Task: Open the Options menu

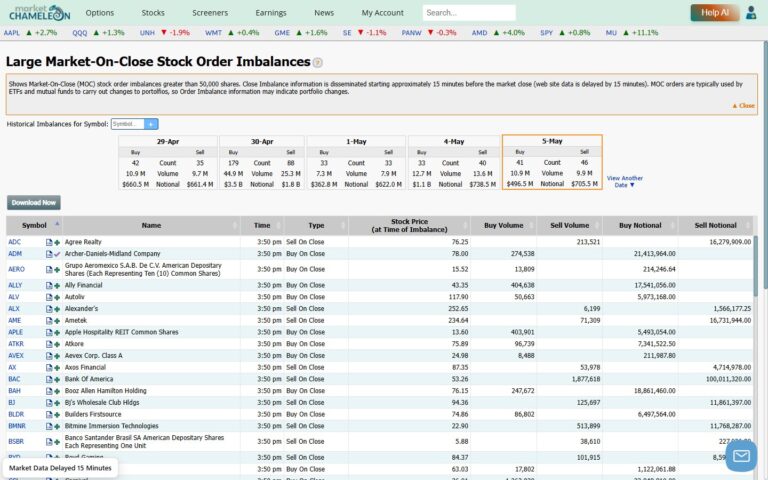Action: (x=100, y=13)
